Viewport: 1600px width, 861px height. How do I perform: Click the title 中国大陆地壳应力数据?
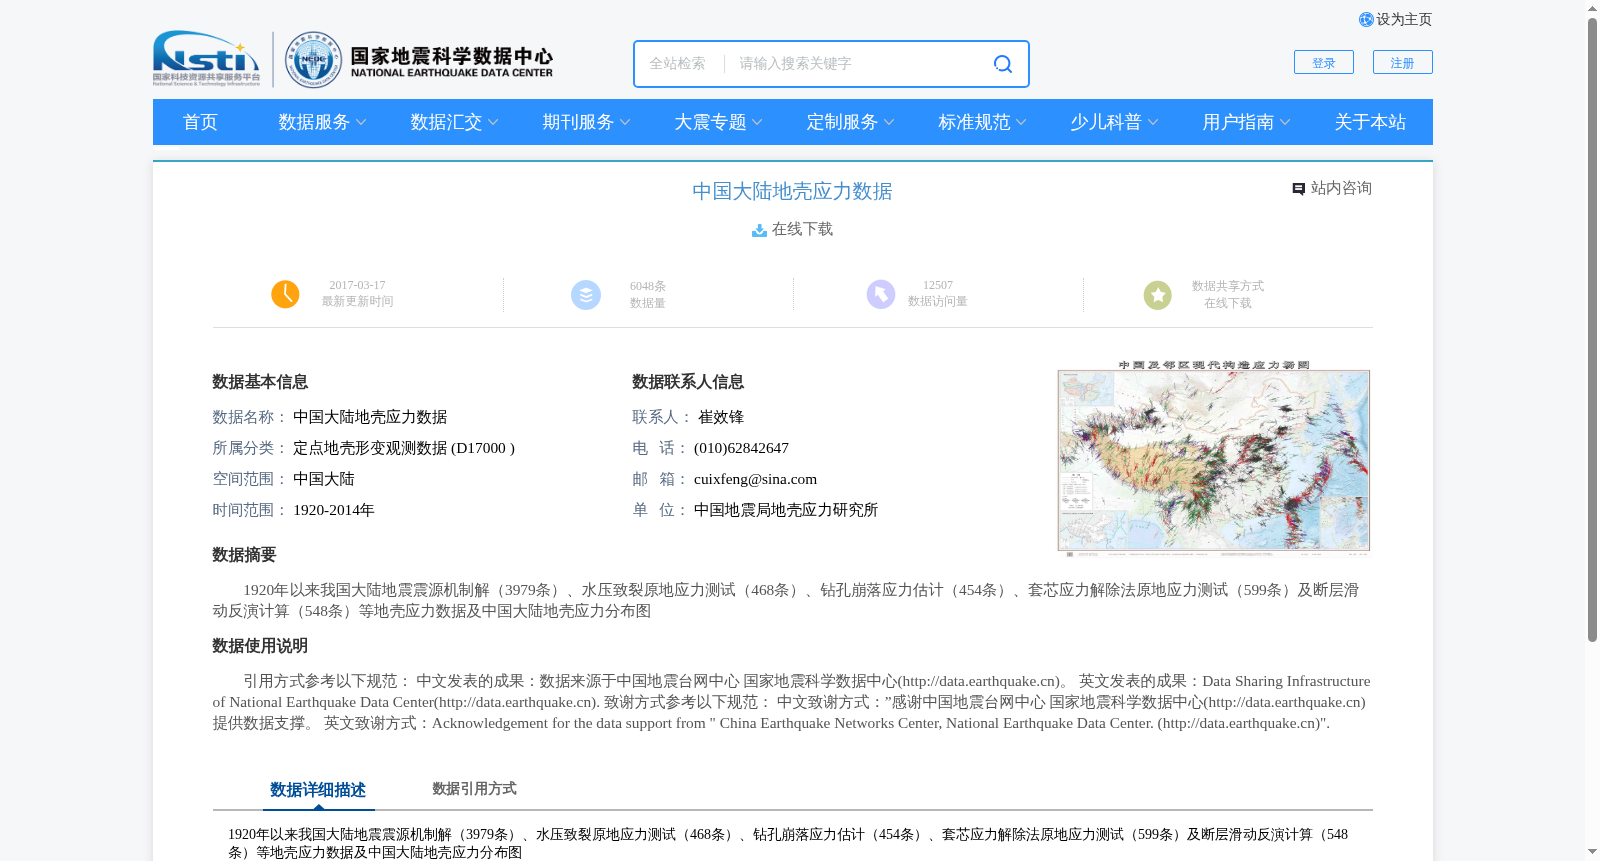coord(792,191)
